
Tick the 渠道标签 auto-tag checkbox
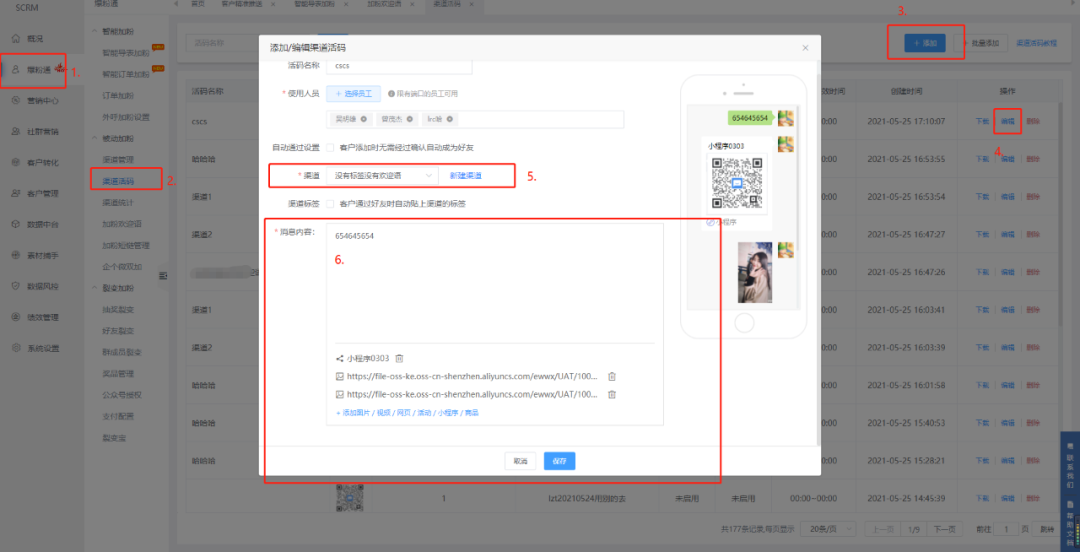click(330, 203)
